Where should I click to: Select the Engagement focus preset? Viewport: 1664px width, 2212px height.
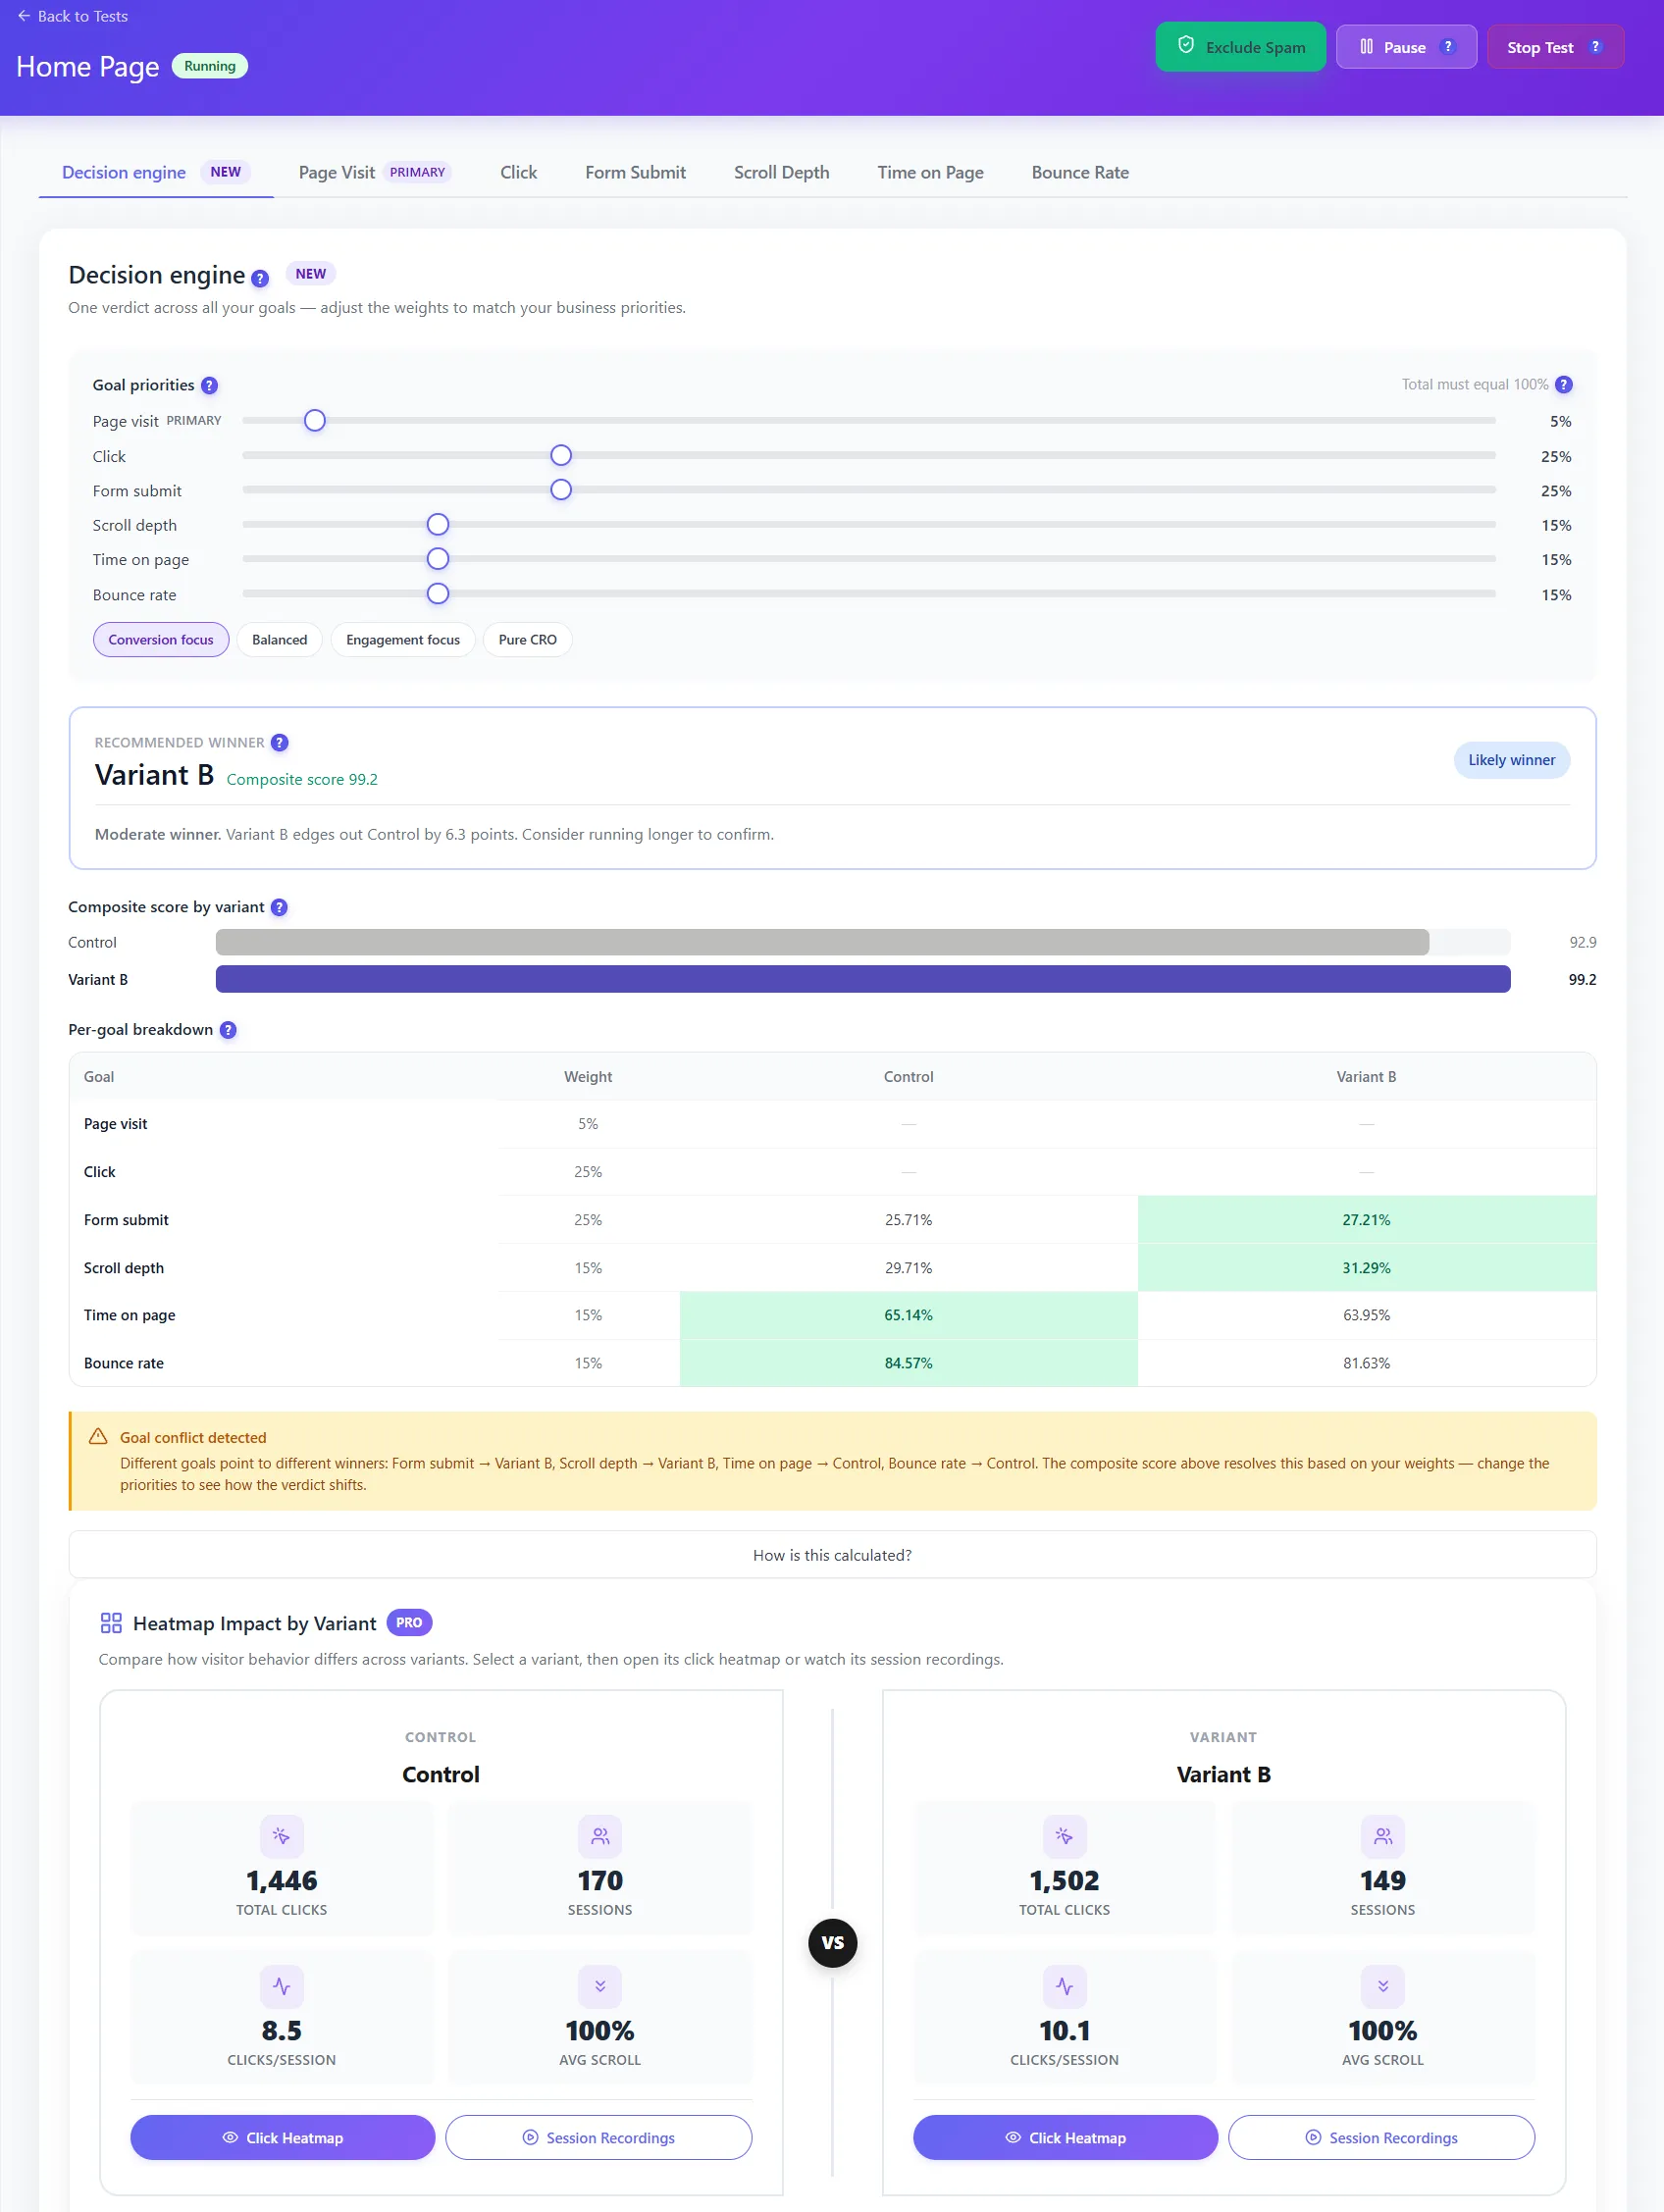click(x=403, y=640)
